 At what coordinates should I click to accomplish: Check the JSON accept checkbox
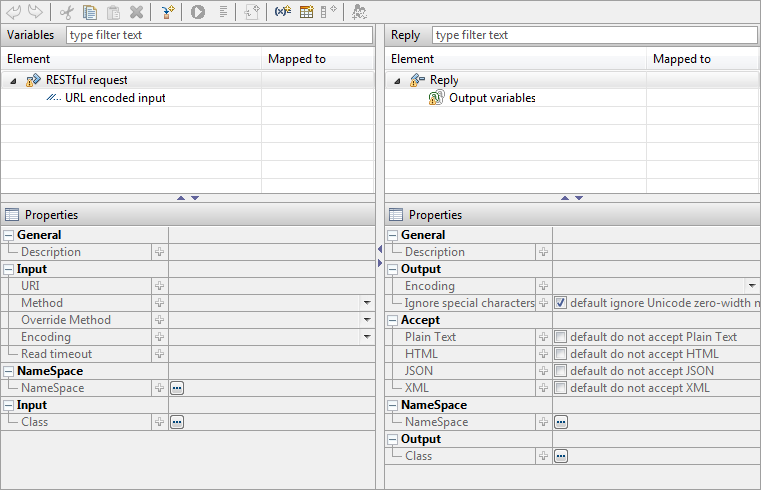(x=561, y=371)
